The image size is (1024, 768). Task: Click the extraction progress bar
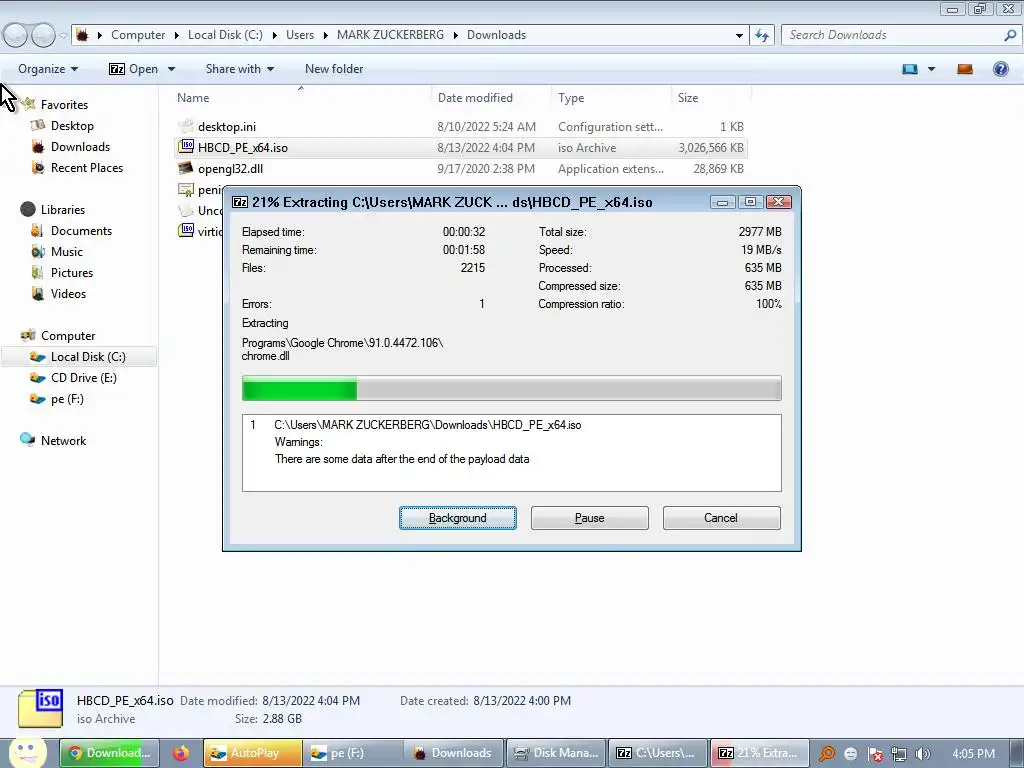tap(511, 388)
